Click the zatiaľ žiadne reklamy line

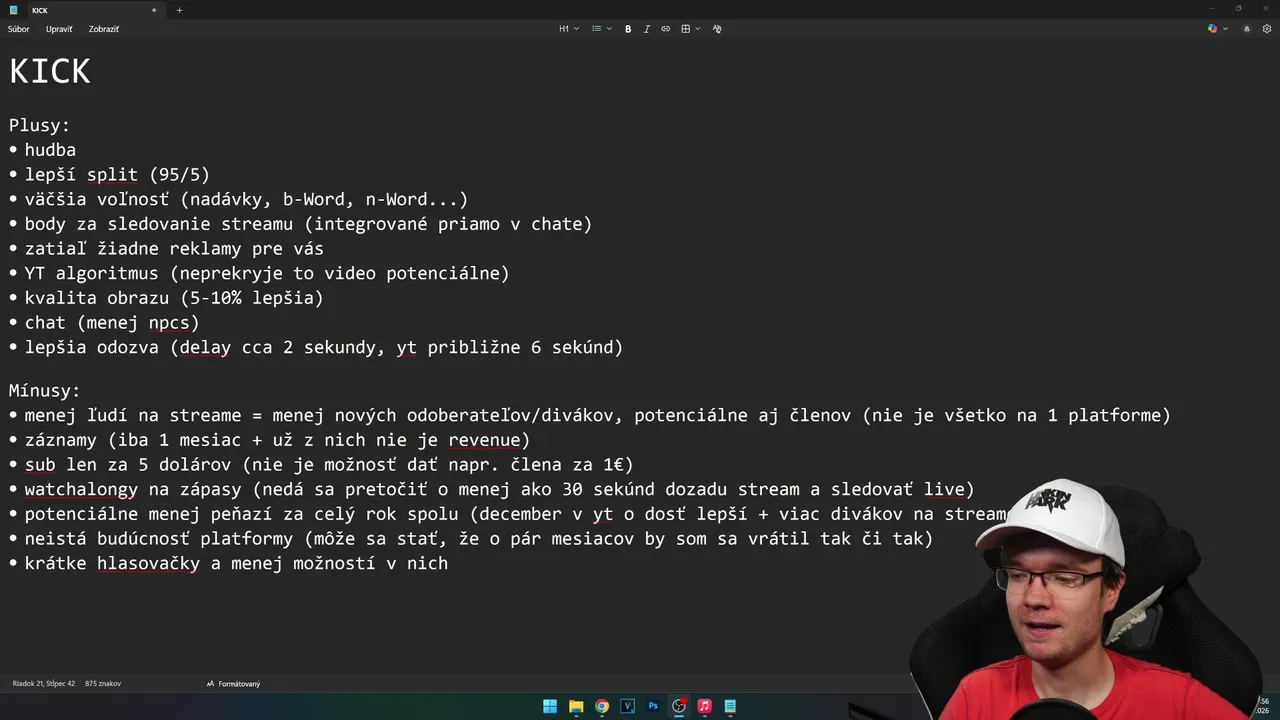pos(174,249)
